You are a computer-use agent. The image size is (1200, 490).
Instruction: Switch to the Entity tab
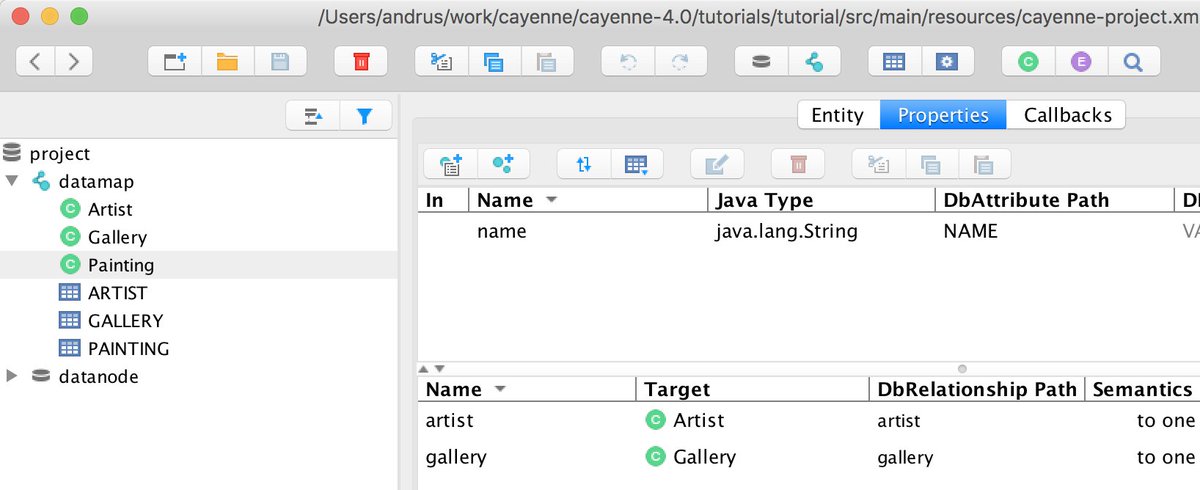click(838, 115)
